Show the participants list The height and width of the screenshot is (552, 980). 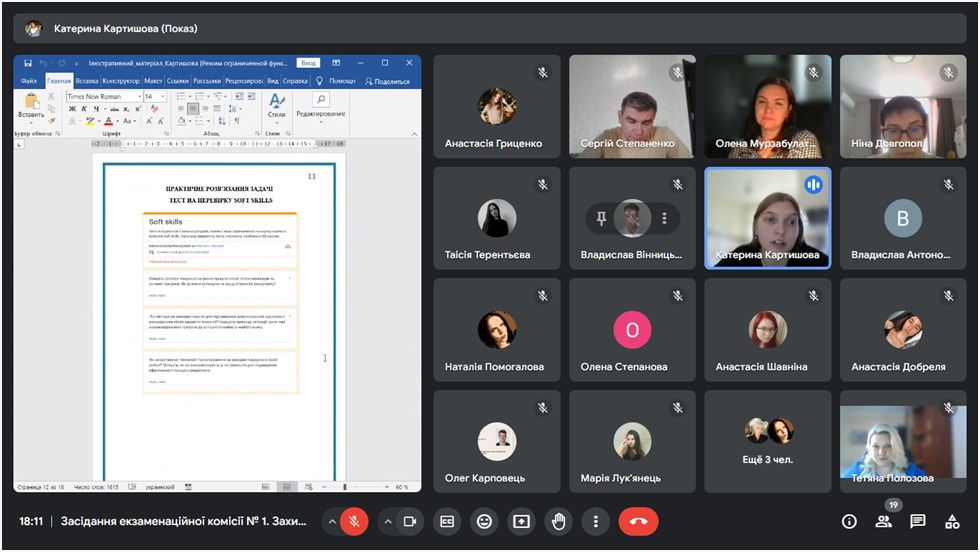(x=883, y=521)
